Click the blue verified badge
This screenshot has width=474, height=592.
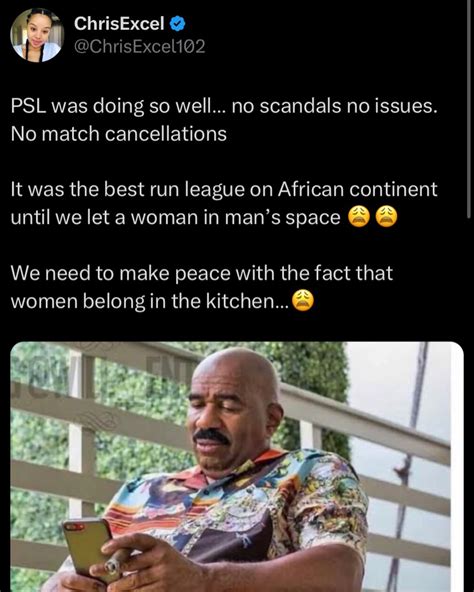pos(178,24)
